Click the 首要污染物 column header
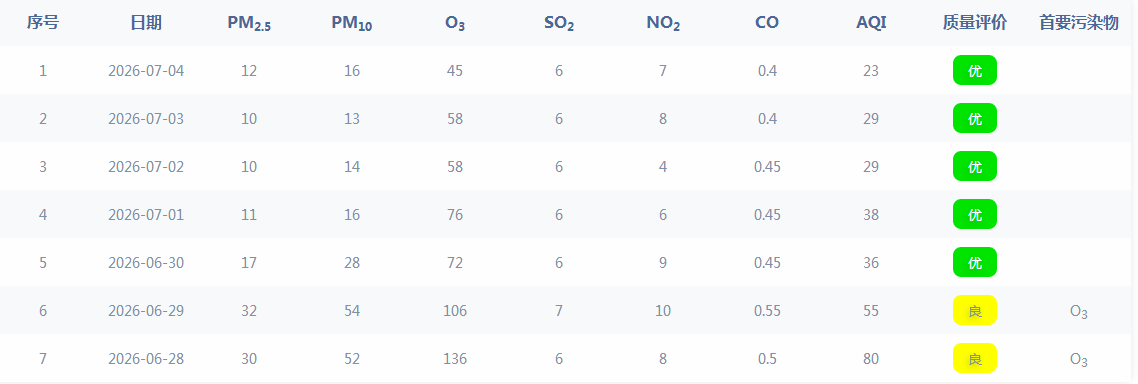Image resolution: width=1138 pixels, height=384 pixels. pos(1078,23)
